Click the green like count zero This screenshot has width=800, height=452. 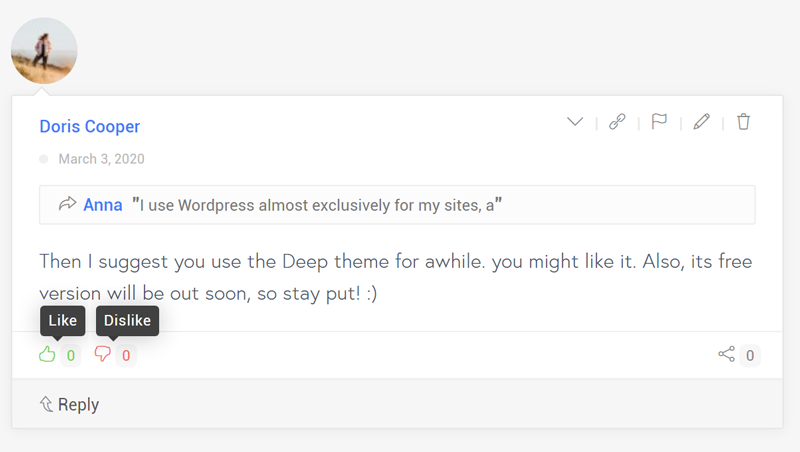(71, 355)
